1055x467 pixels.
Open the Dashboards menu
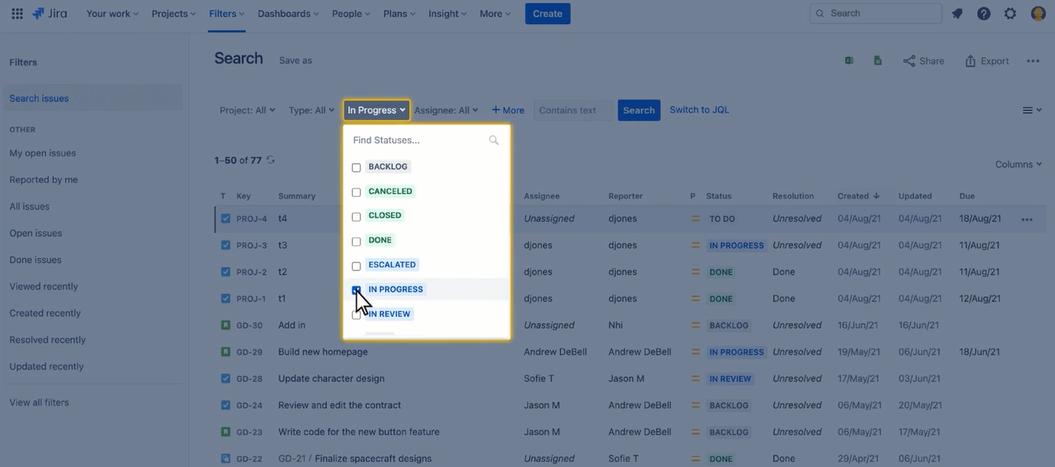(288, 13)
